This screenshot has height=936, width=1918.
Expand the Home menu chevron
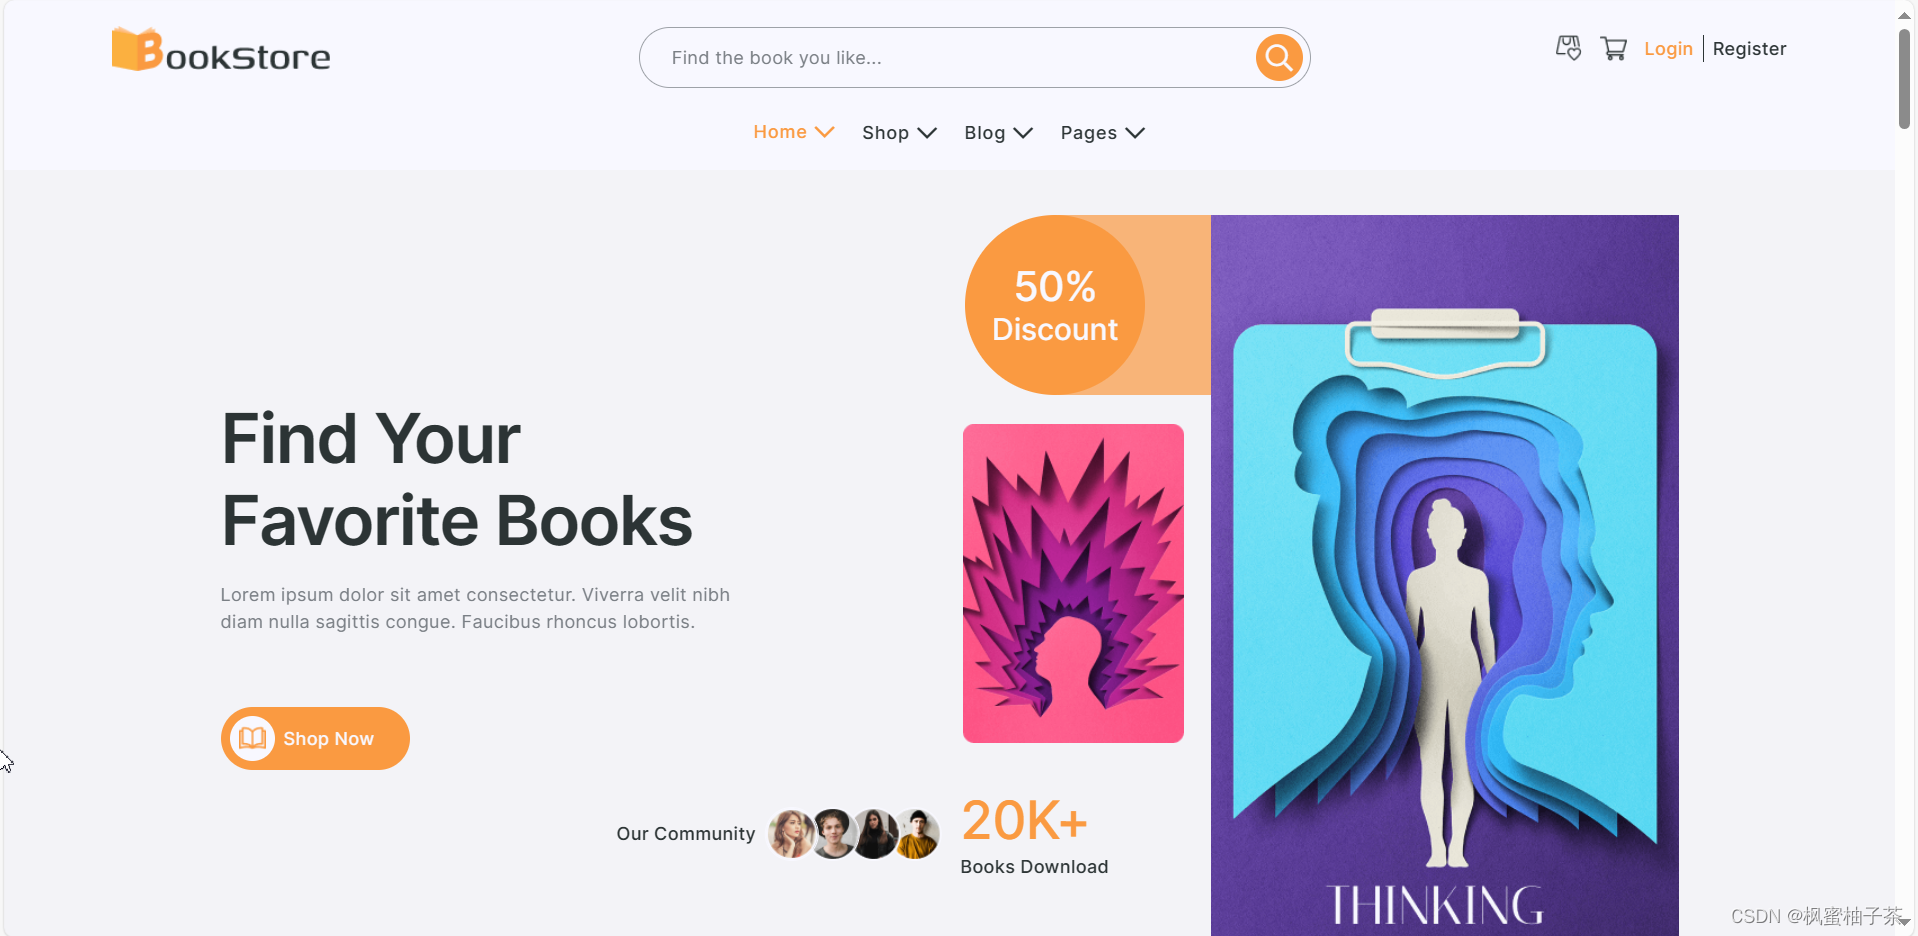[x=825, y=132]
